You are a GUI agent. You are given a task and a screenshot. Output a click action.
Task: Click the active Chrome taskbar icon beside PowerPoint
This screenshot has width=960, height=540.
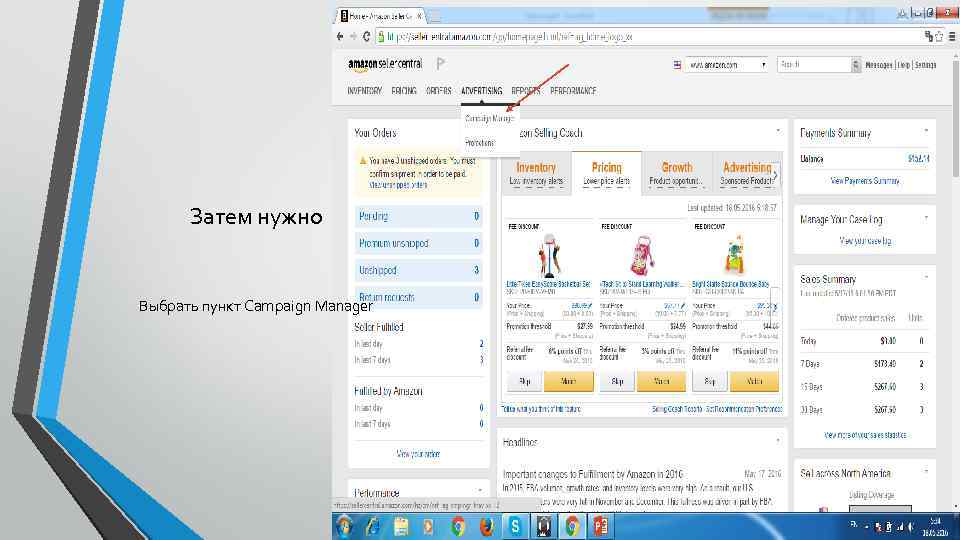click(x=572, y=527)
